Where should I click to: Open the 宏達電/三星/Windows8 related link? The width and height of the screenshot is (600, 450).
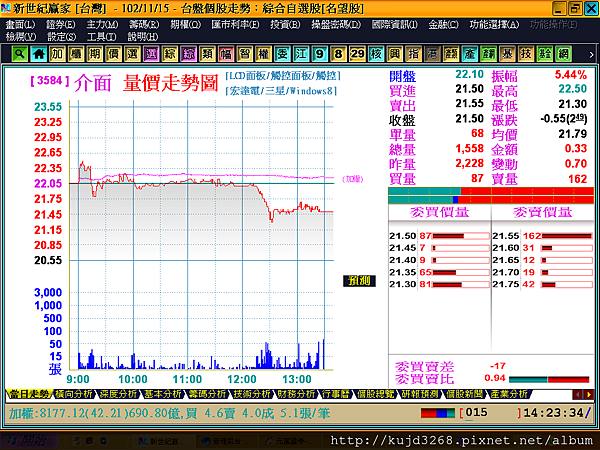pos(282,91)
